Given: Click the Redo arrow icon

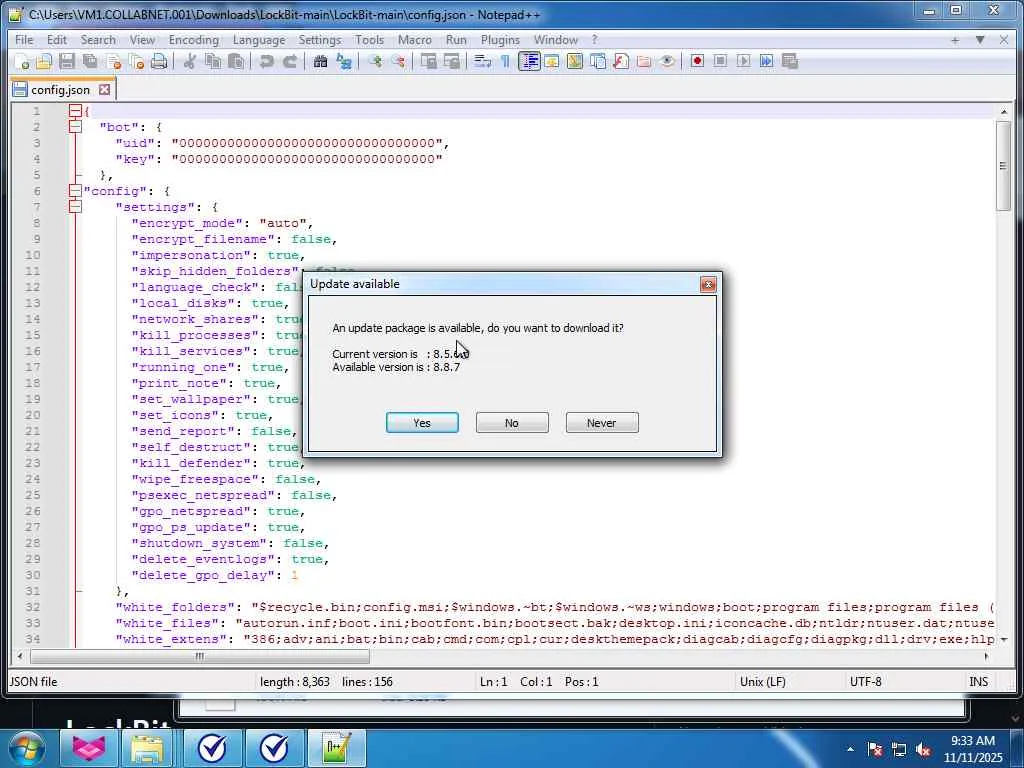Looking at the screenshot, I should (x=289, y=61).
